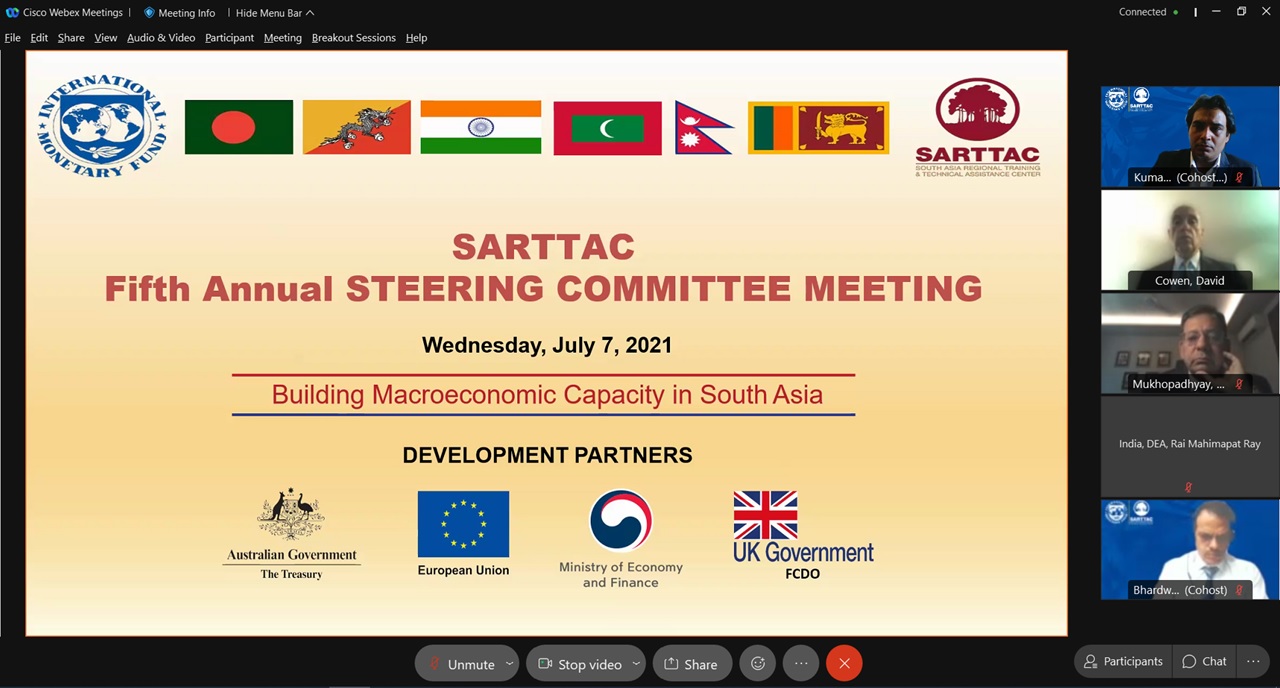This screenshot has height=688, width=1280.
Task: Select Bhardwaj cohost video thumbnail
Action: (1190, 550)
